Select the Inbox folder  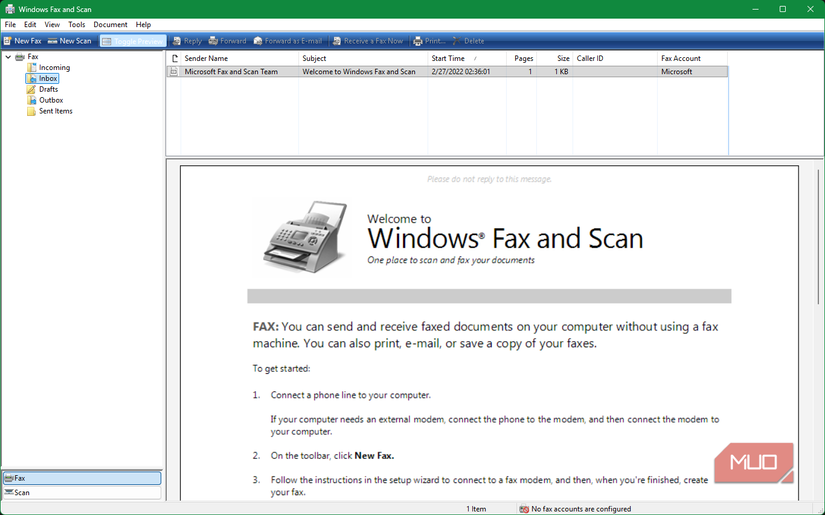[x=48, y=78]
